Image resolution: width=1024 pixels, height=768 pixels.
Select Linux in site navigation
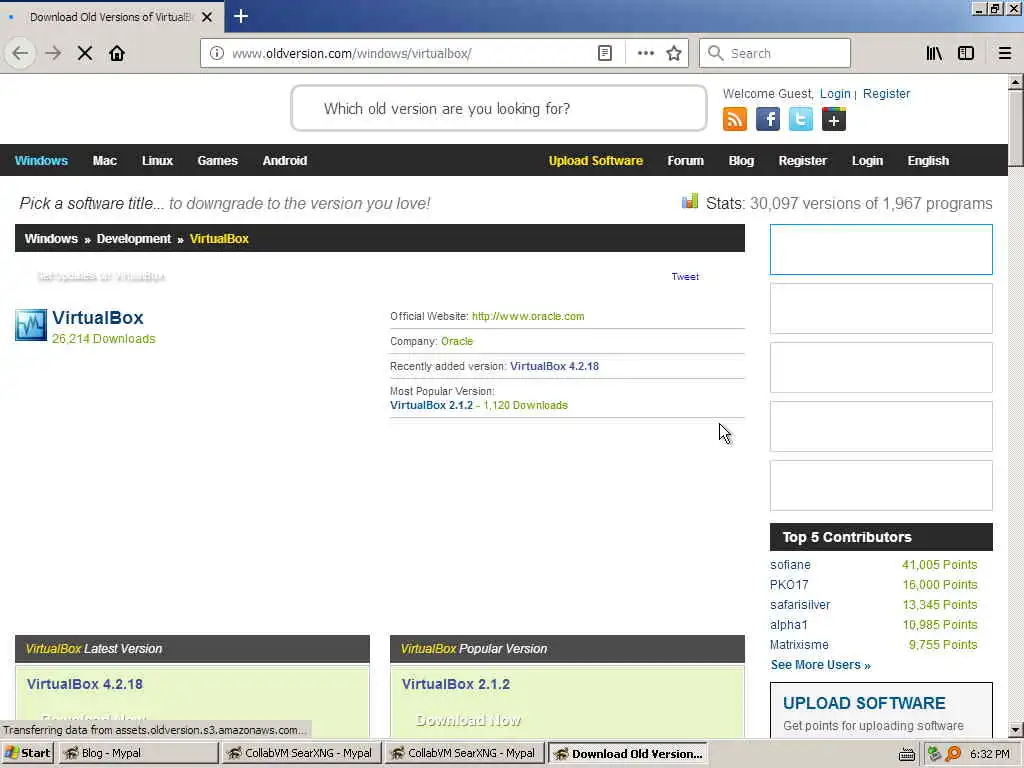(x=157, y=161)
